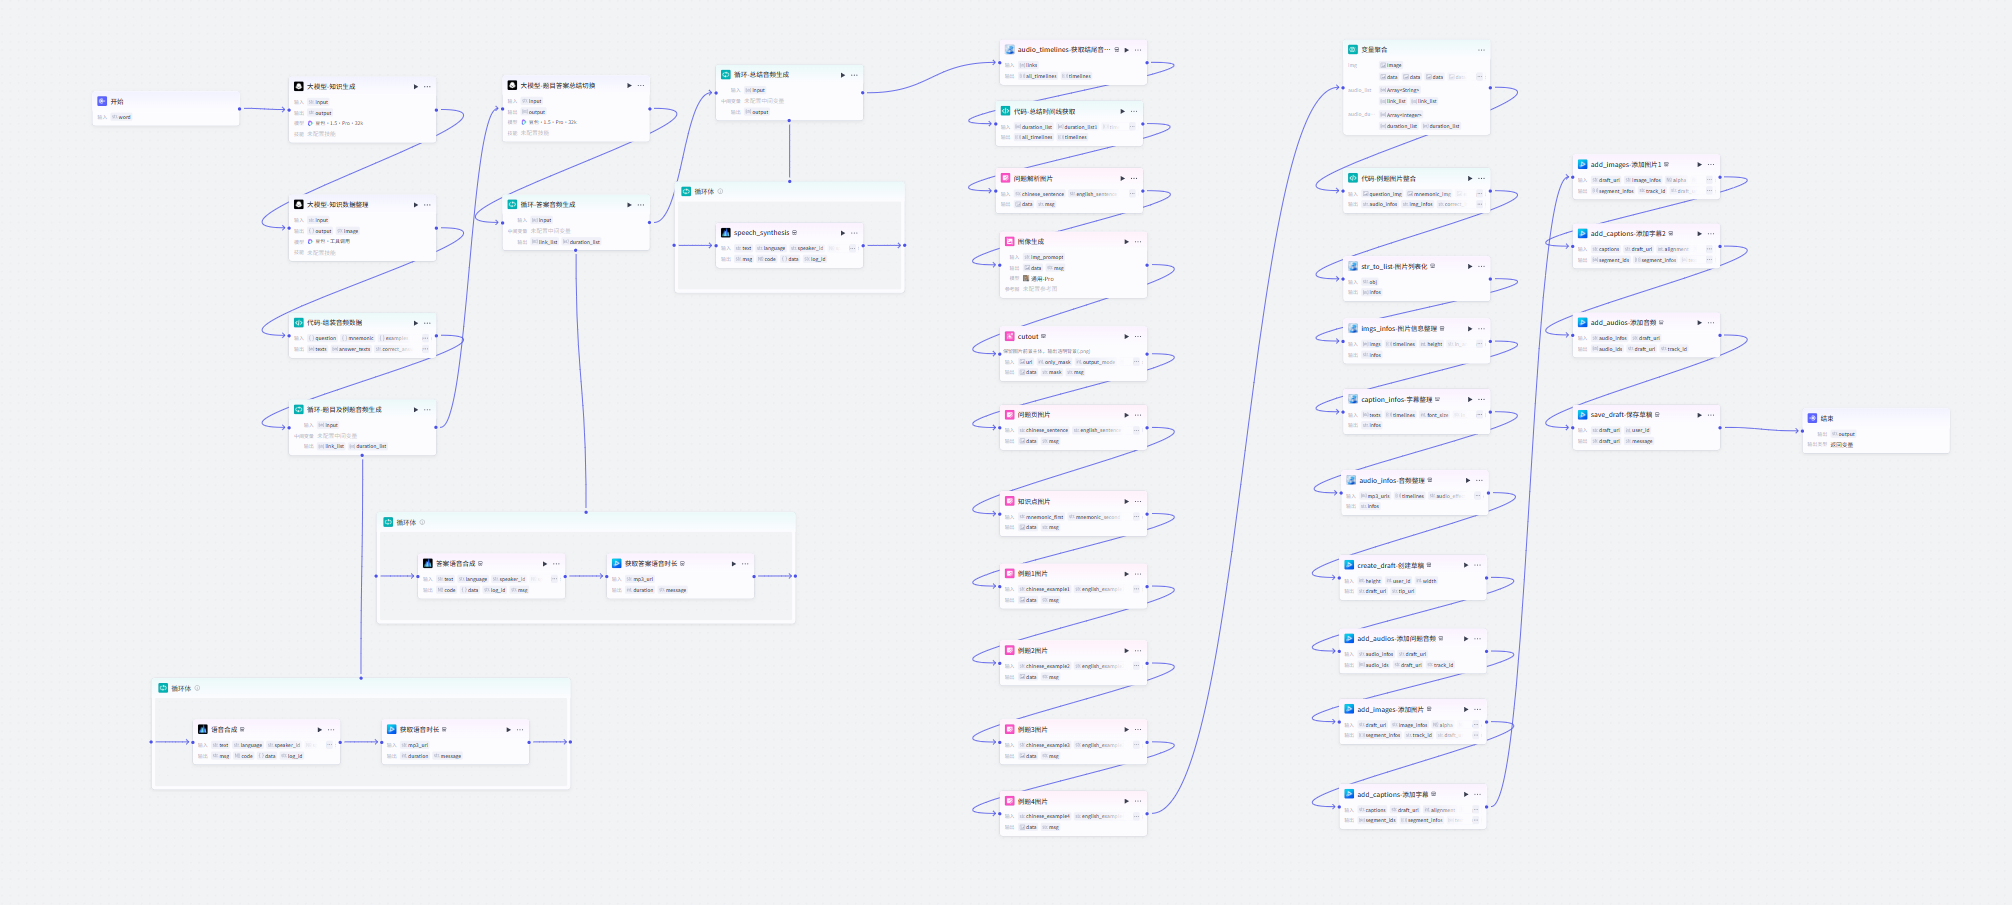Screen dimensions: 2012x905
Task: Open more options on caption_infos node
Action: [x=1481, y=399]
